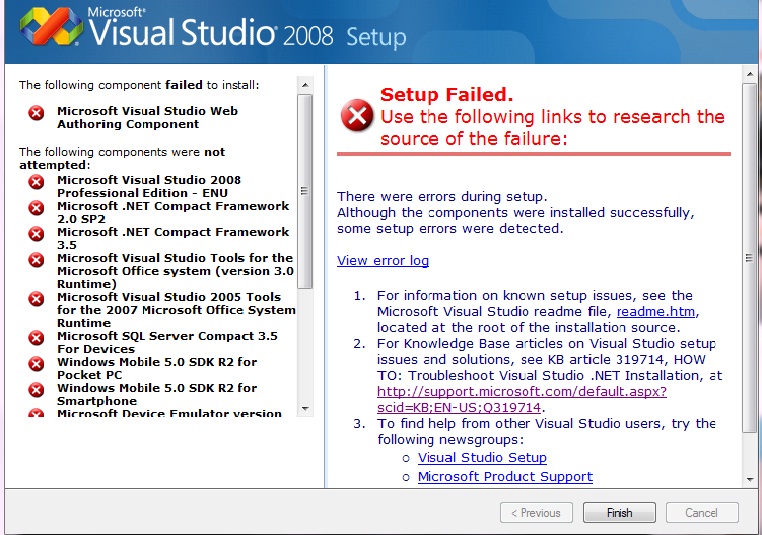Select 'Microsoft .NET Compact Framework 2.0 SP2' item

pos(173,212)
